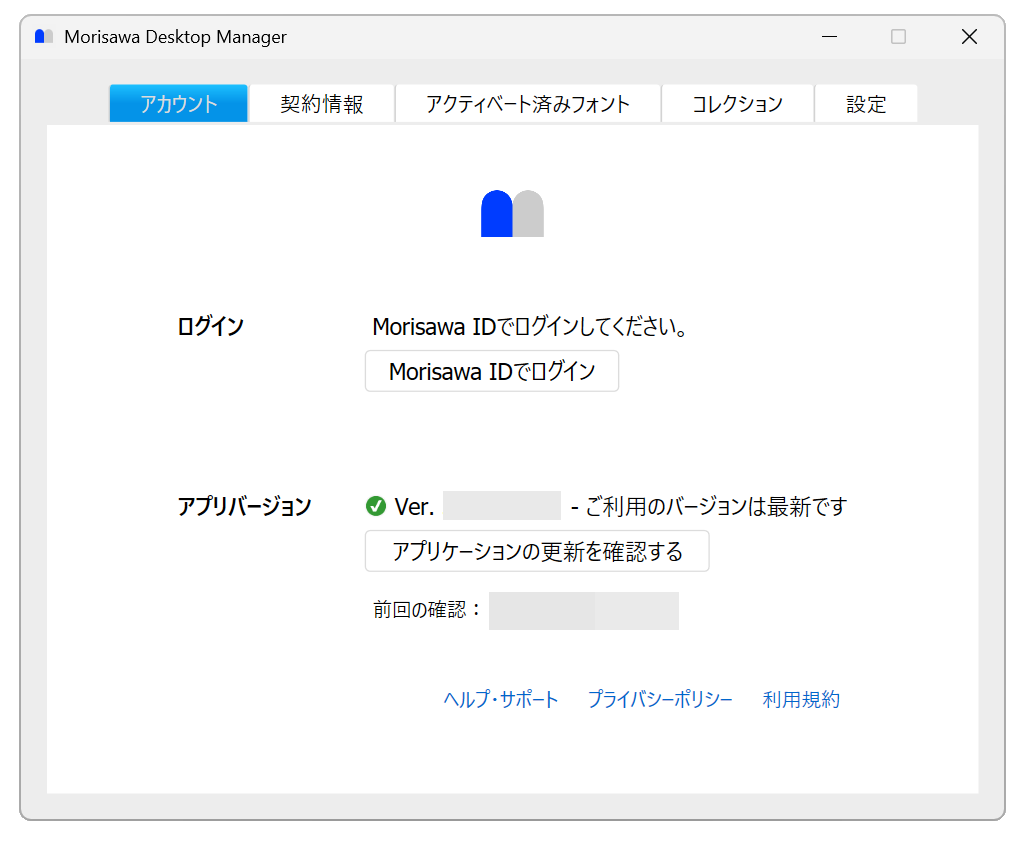Viewport: 1022px width, 842px height.
Task: Click アプリケーションの更新を確認する button
Action: coord(537,551)
